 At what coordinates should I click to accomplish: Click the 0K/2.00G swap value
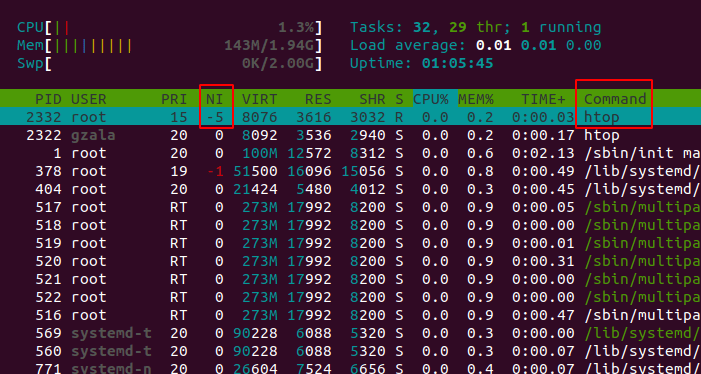pos(278,63)
